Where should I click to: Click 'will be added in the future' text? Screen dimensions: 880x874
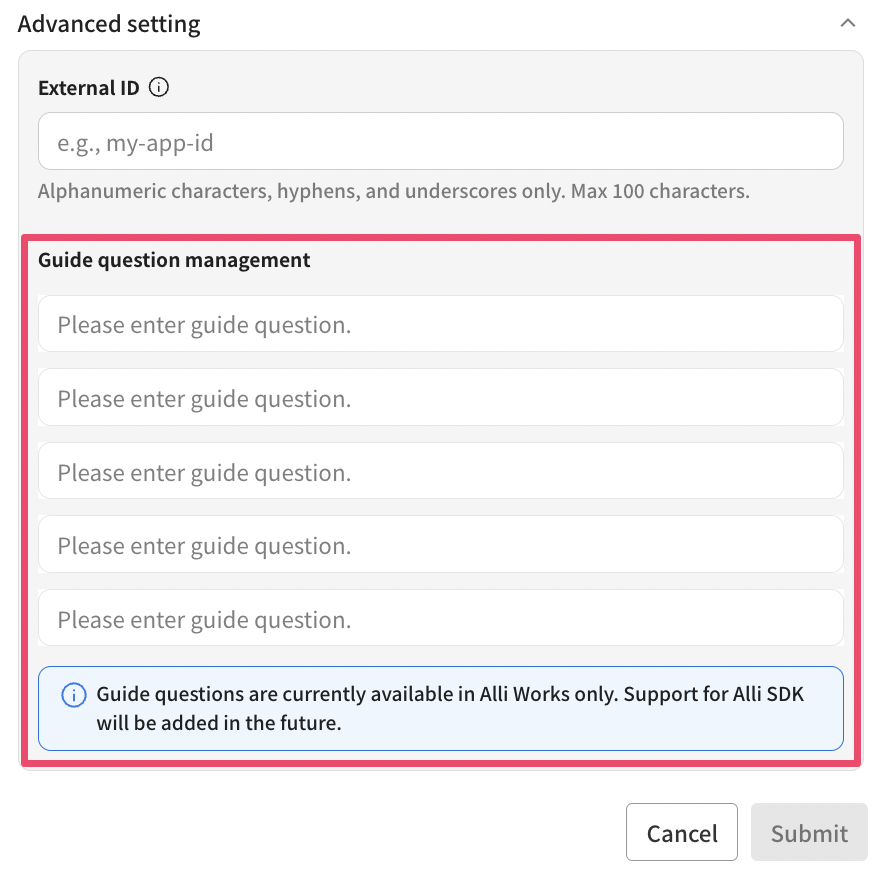pos(219,723)
